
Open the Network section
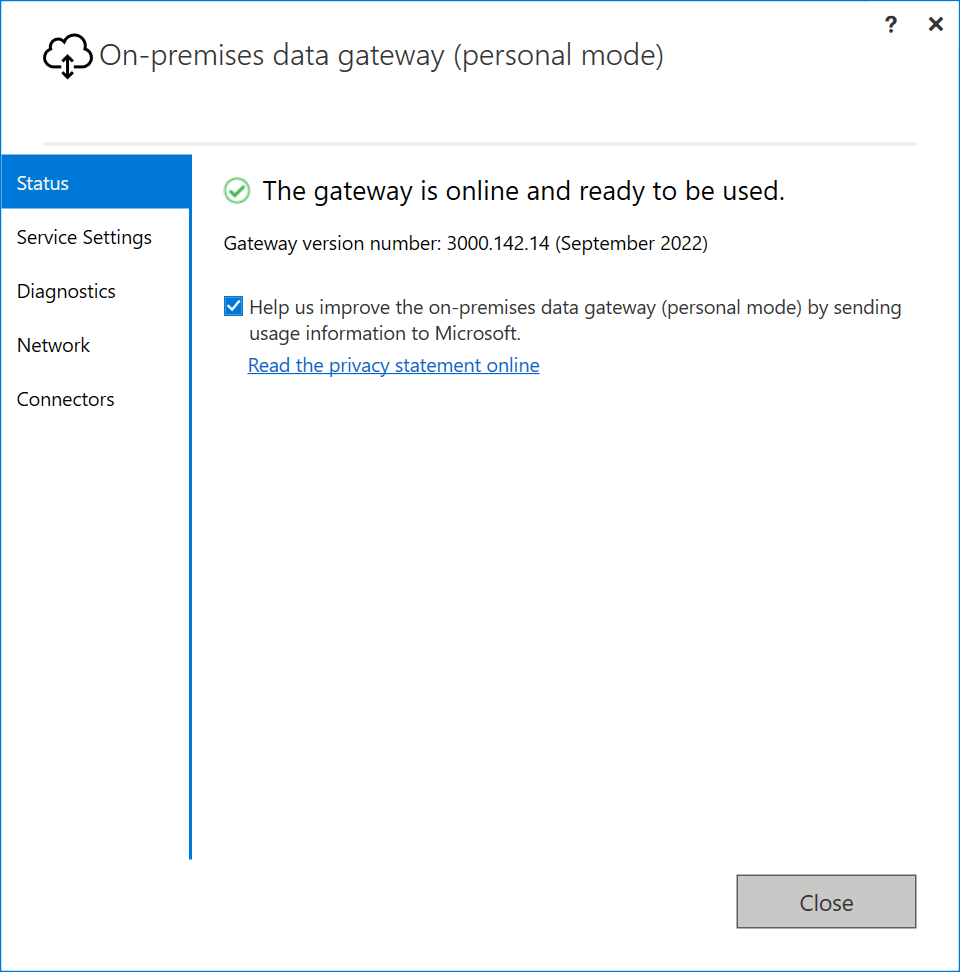coord(53,345)
